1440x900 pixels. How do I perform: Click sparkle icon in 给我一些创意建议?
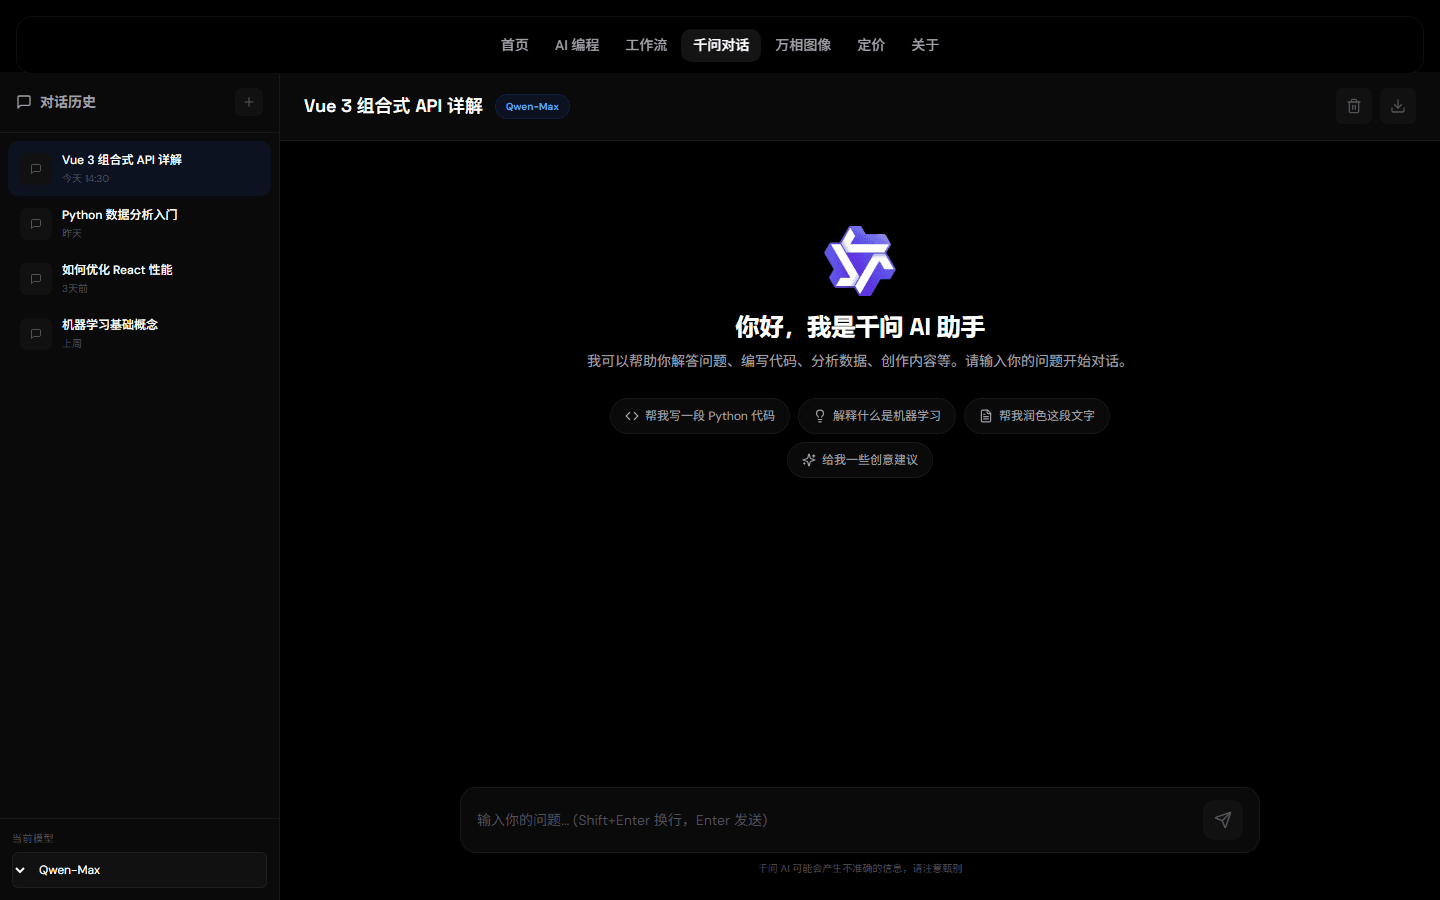(809, 460)
